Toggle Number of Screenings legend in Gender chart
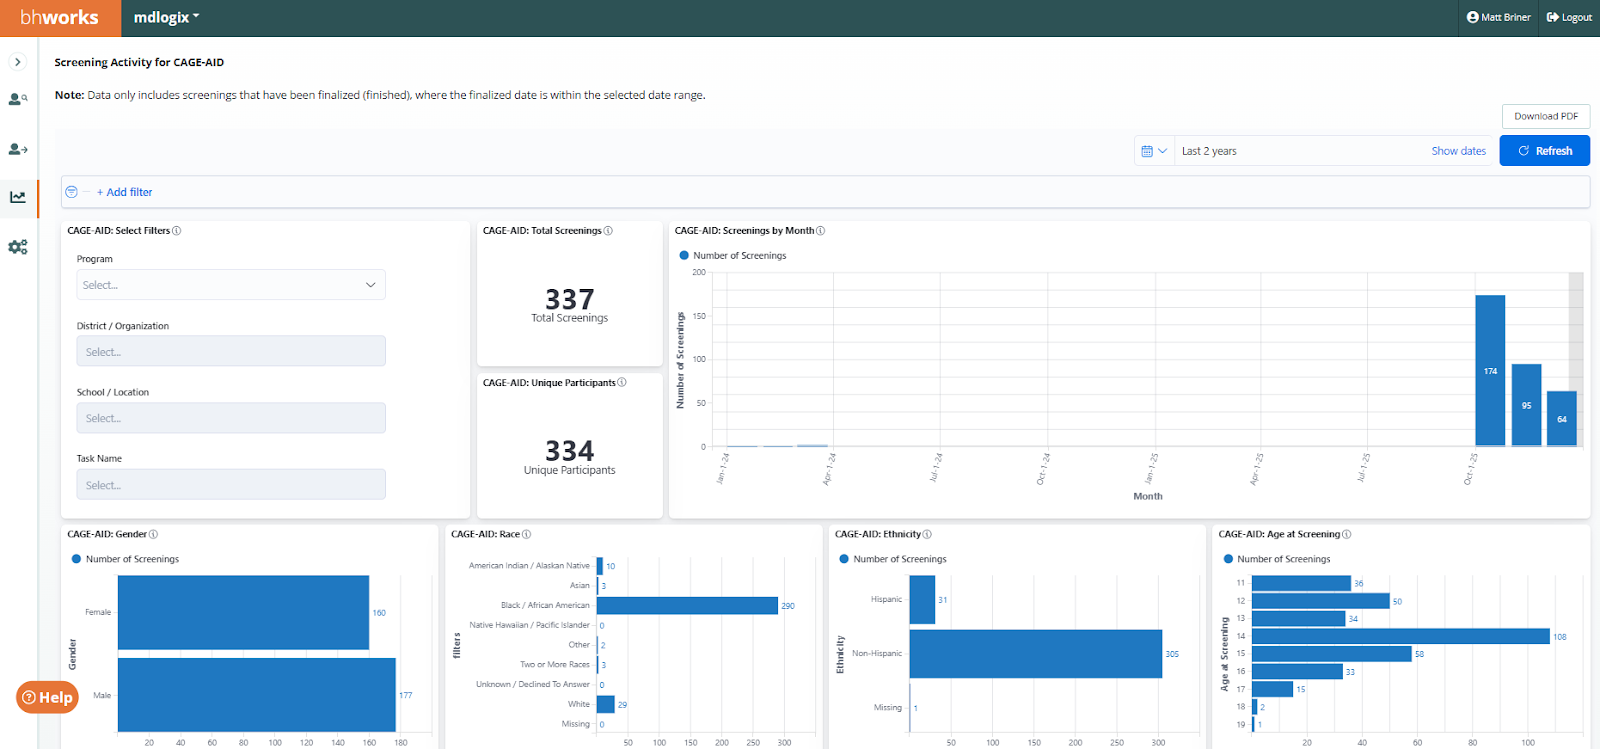 [125, 559]
